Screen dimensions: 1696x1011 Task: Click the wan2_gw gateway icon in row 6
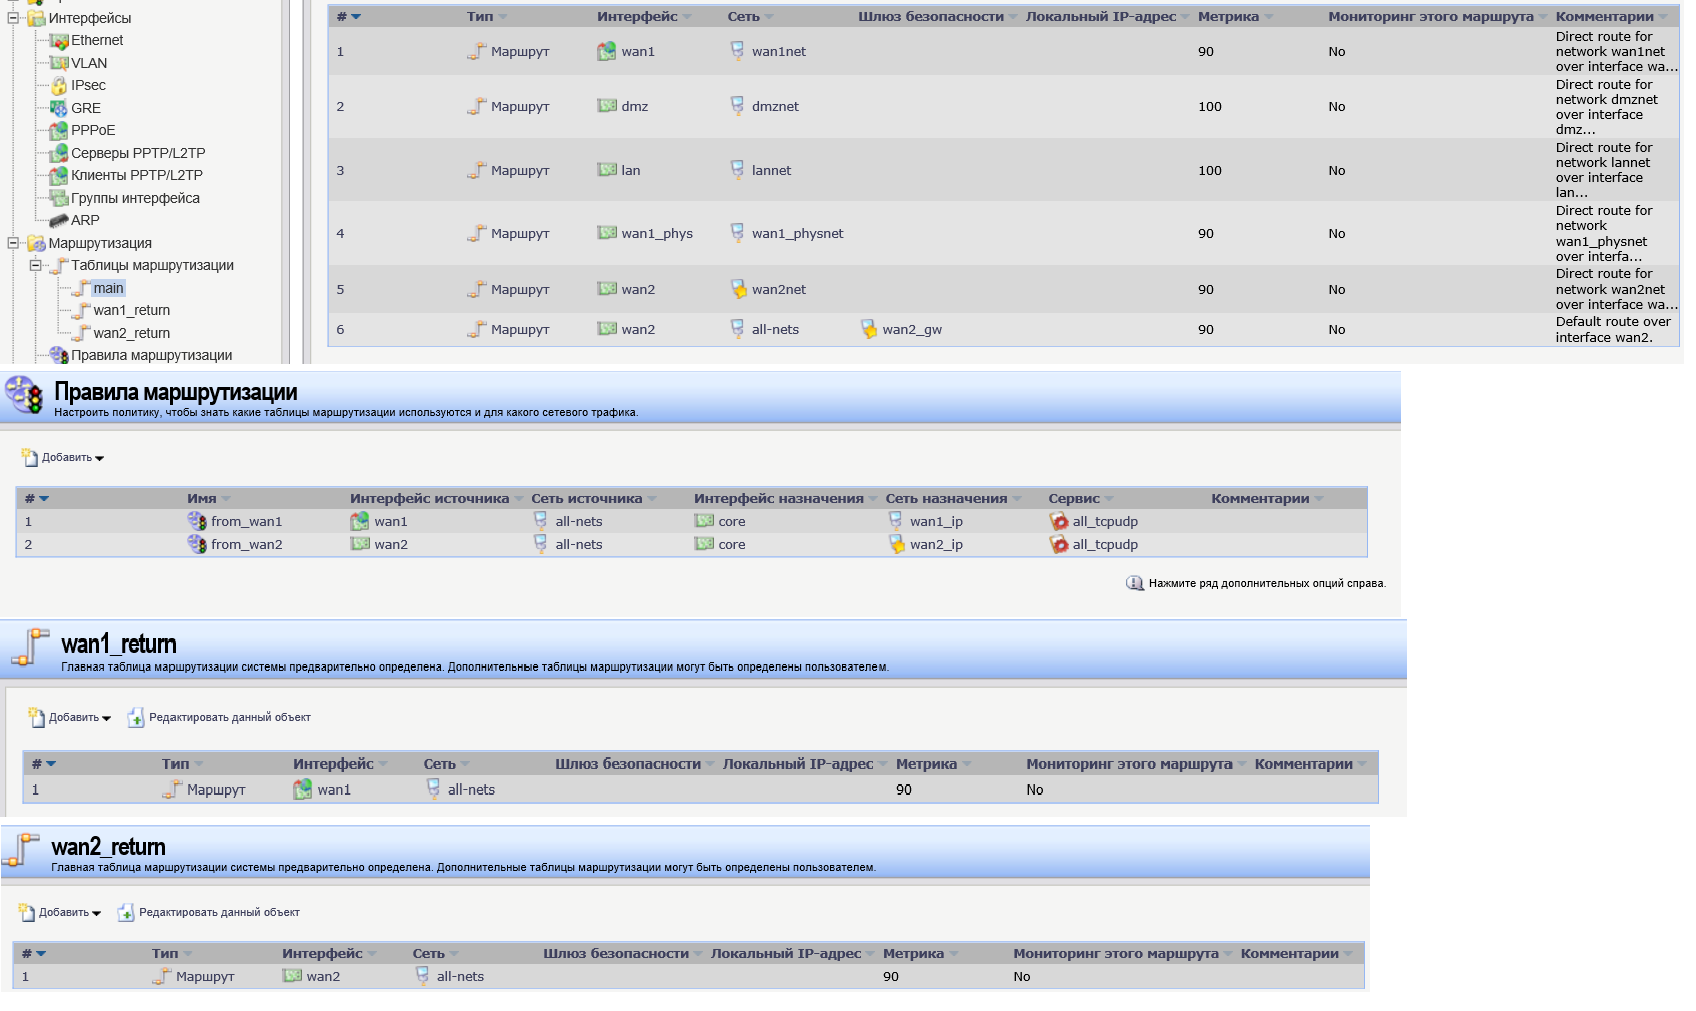869,329
